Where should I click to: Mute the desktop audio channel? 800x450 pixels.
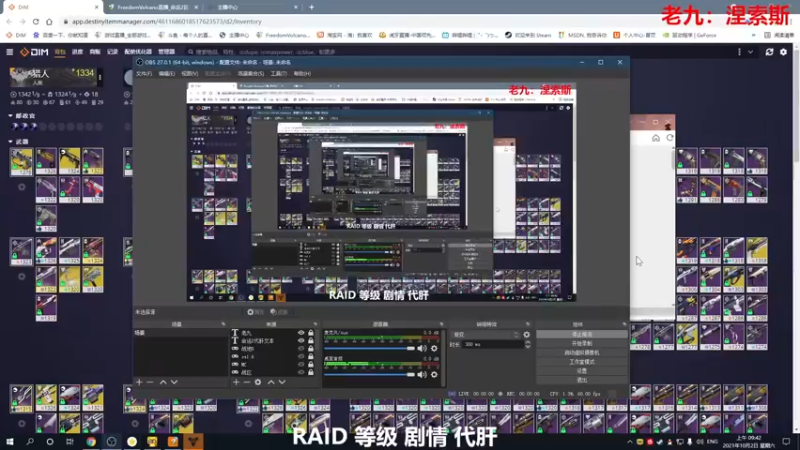click(x=422, y=374)
